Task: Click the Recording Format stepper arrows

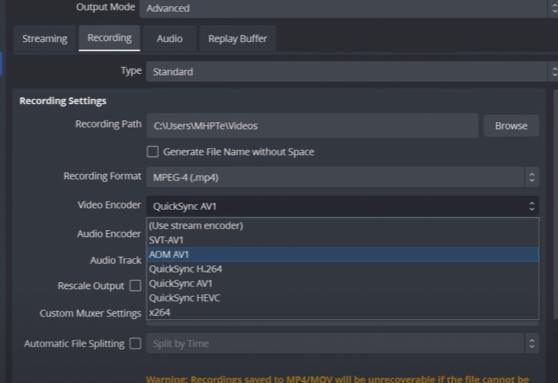Action: 532,177
